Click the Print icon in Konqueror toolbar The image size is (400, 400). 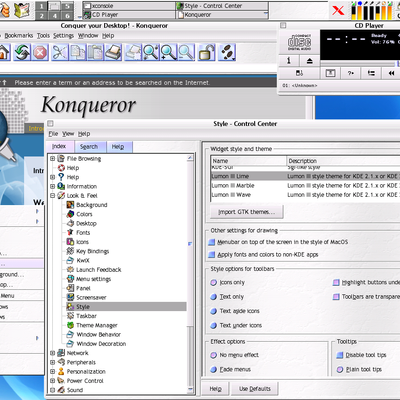pos(113,52)
